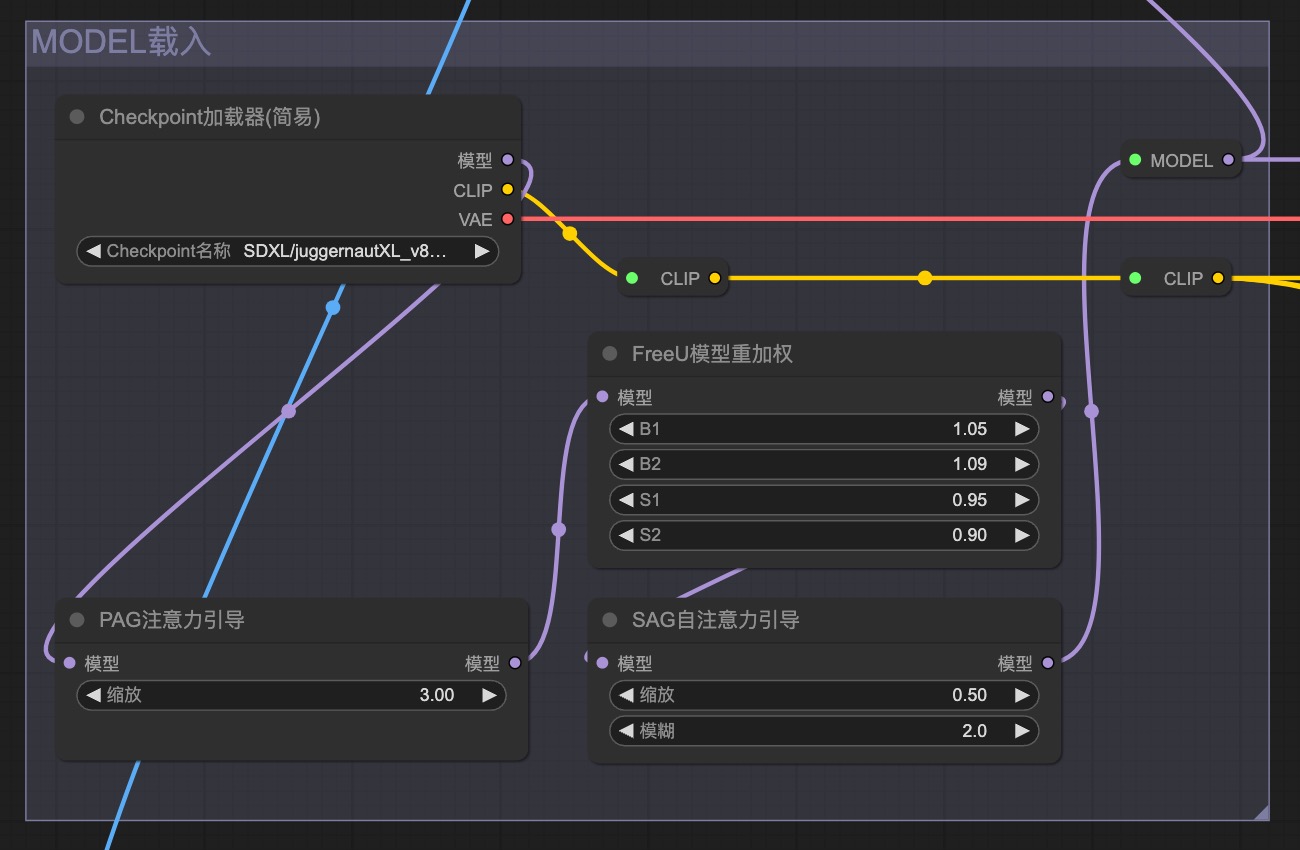The width and height of the screenshot is (1300, 850).
Task: Collapse the SAG自注意力引导 node via its gray dot
Action: 610,620
